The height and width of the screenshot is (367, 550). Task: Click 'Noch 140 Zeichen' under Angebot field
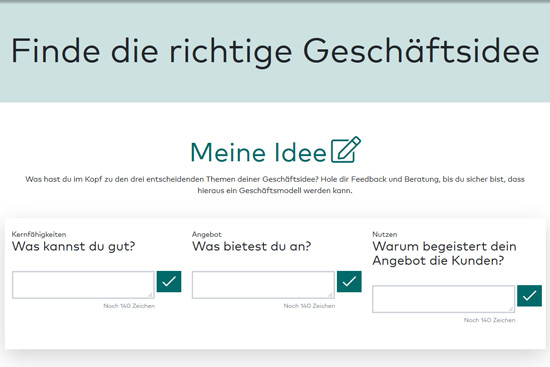[x=309, y=306]
